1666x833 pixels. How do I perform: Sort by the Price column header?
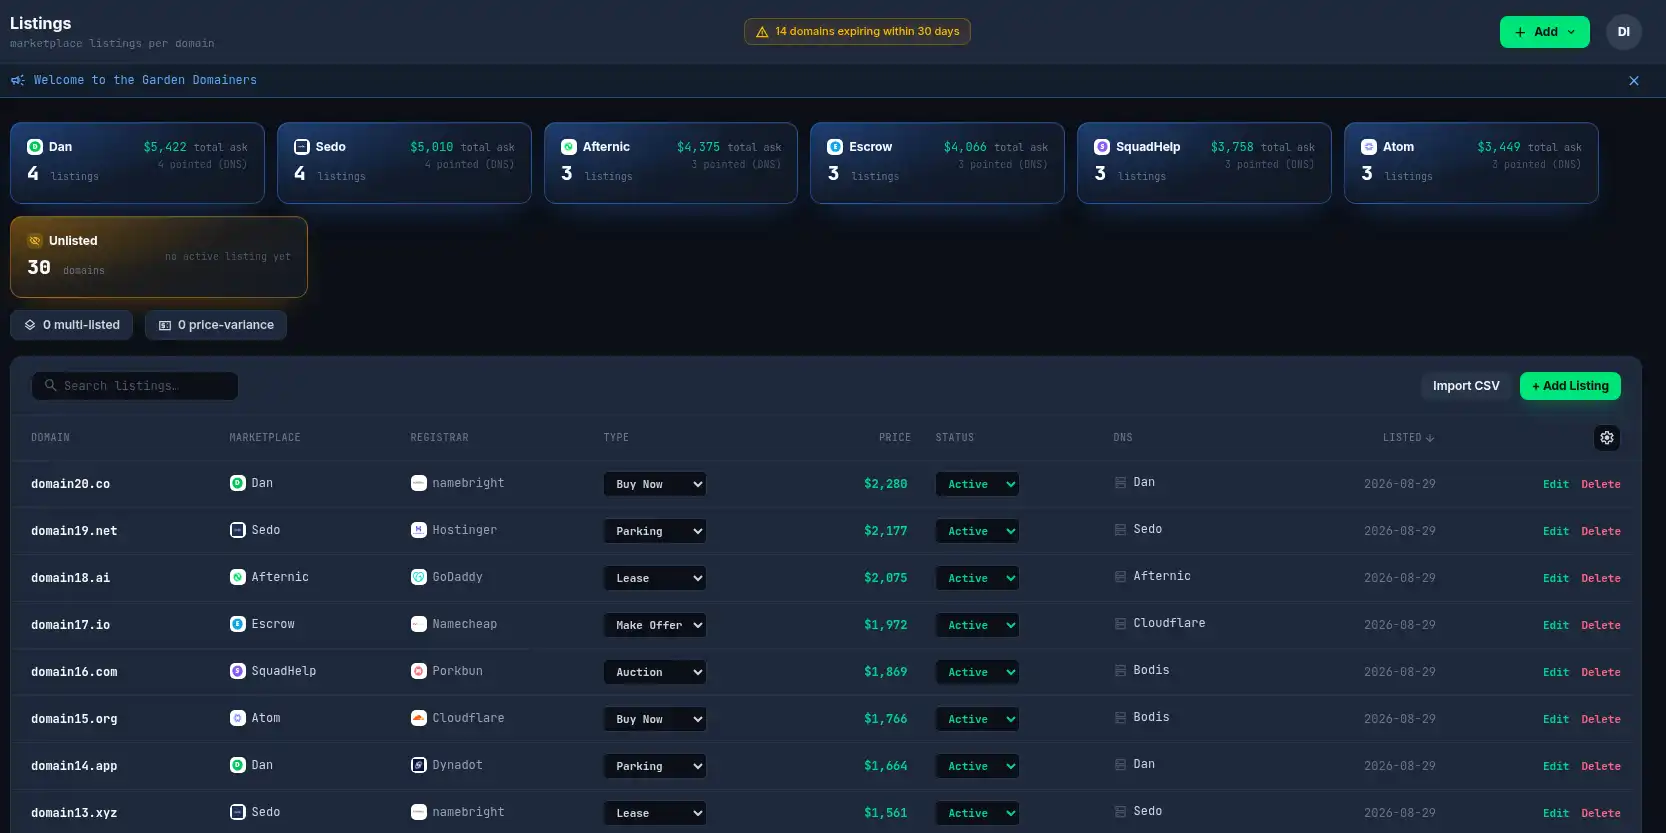click(895, 438)
